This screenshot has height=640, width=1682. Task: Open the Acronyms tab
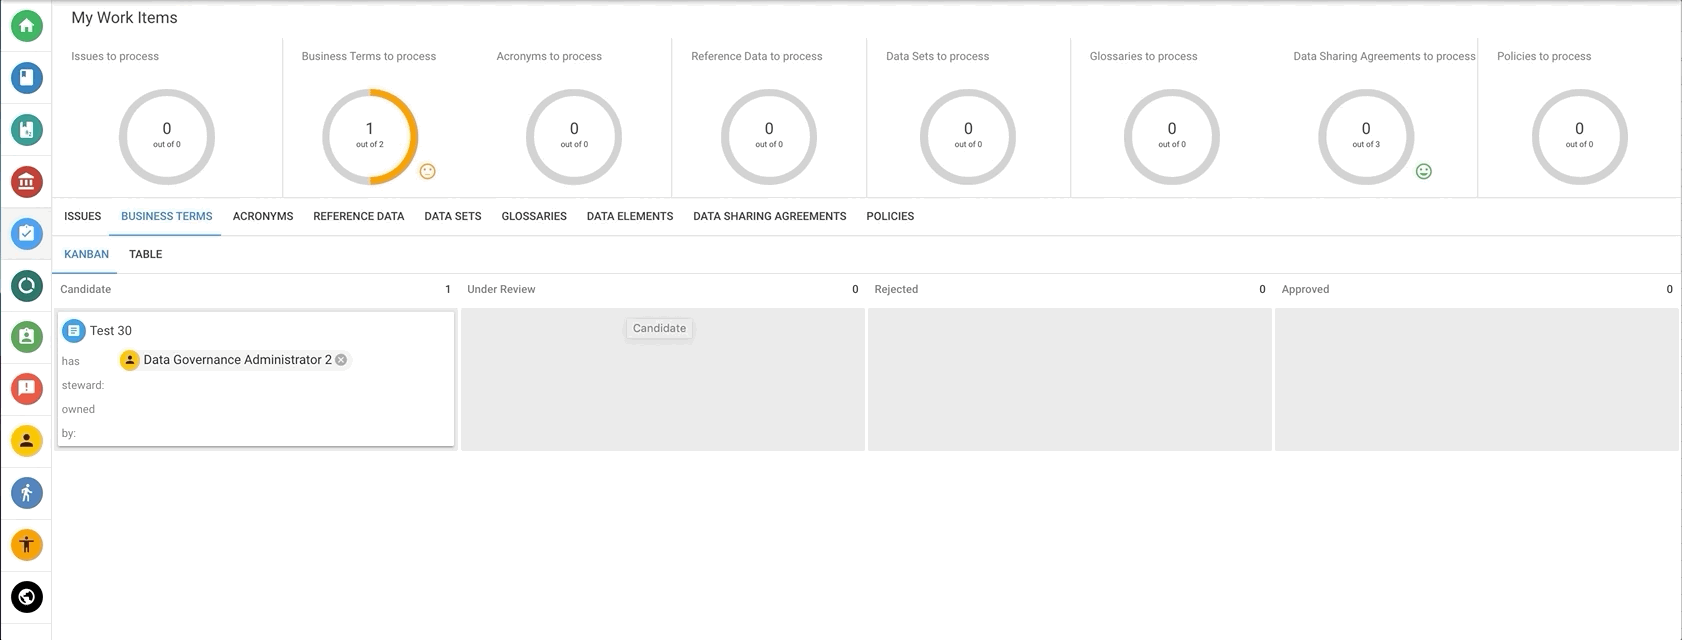click(263, 216)
